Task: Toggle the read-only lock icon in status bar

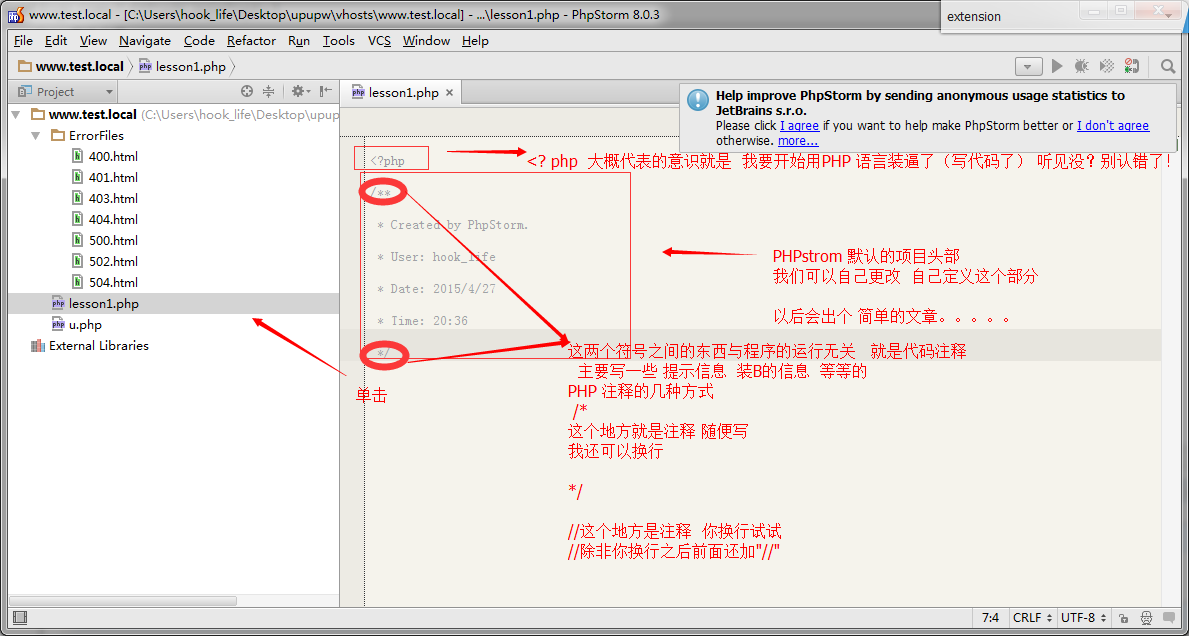Action: tap(1123, 619)
